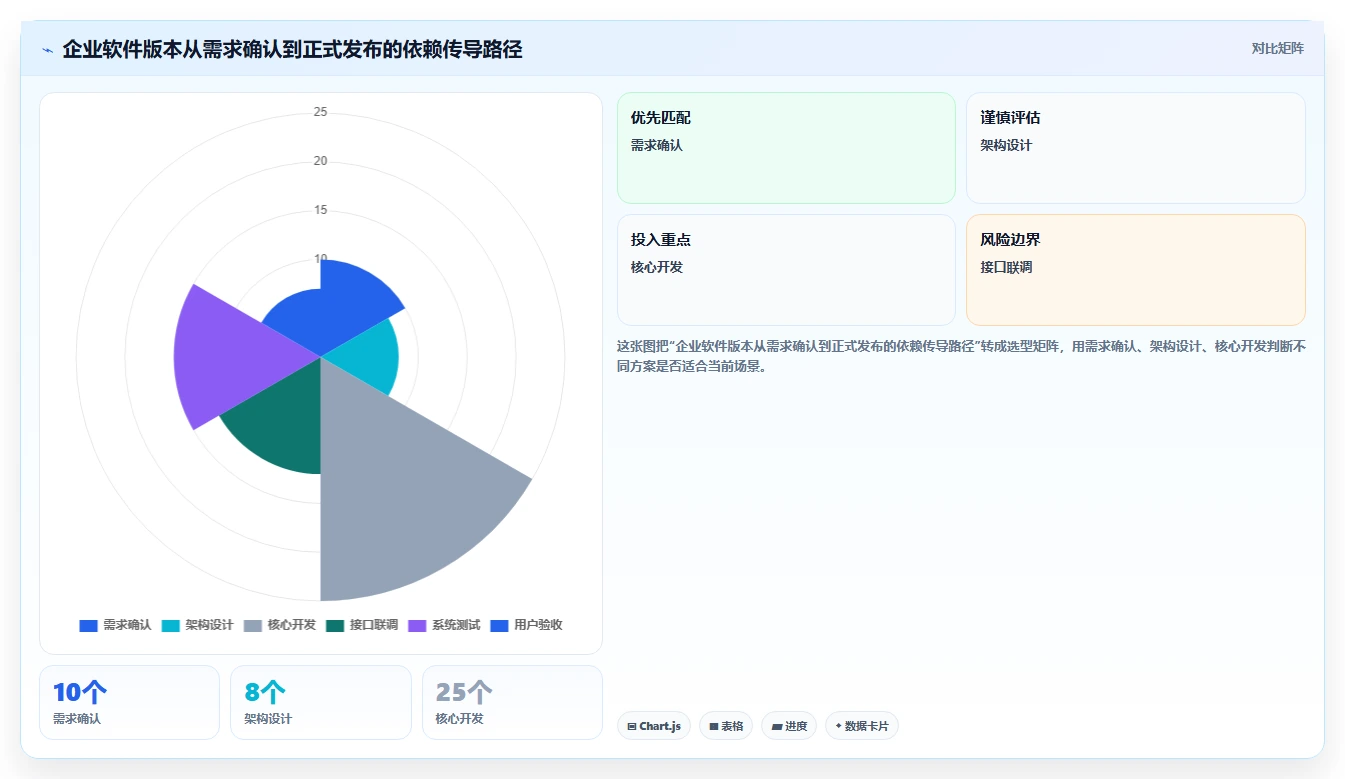Open the 投入重点 matrix card
The image size is (1345, 779).
(786, 270)
